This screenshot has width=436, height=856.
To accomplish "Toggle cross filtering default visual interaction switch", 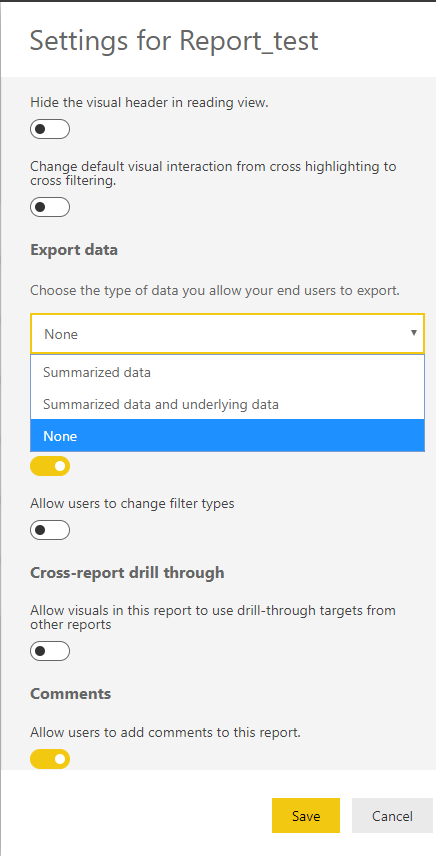I will pyautogui.click(x=50, y=207).
